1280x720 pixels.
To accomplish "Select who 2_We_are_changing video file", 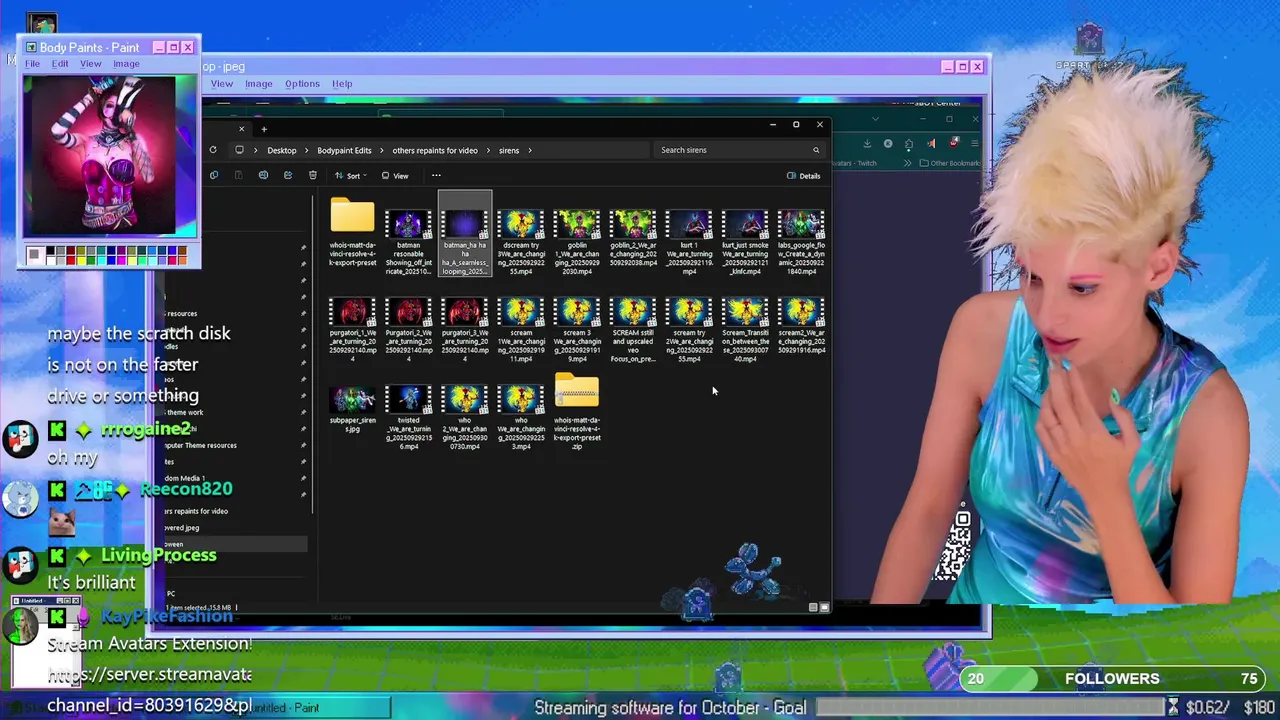I will 465,417.
